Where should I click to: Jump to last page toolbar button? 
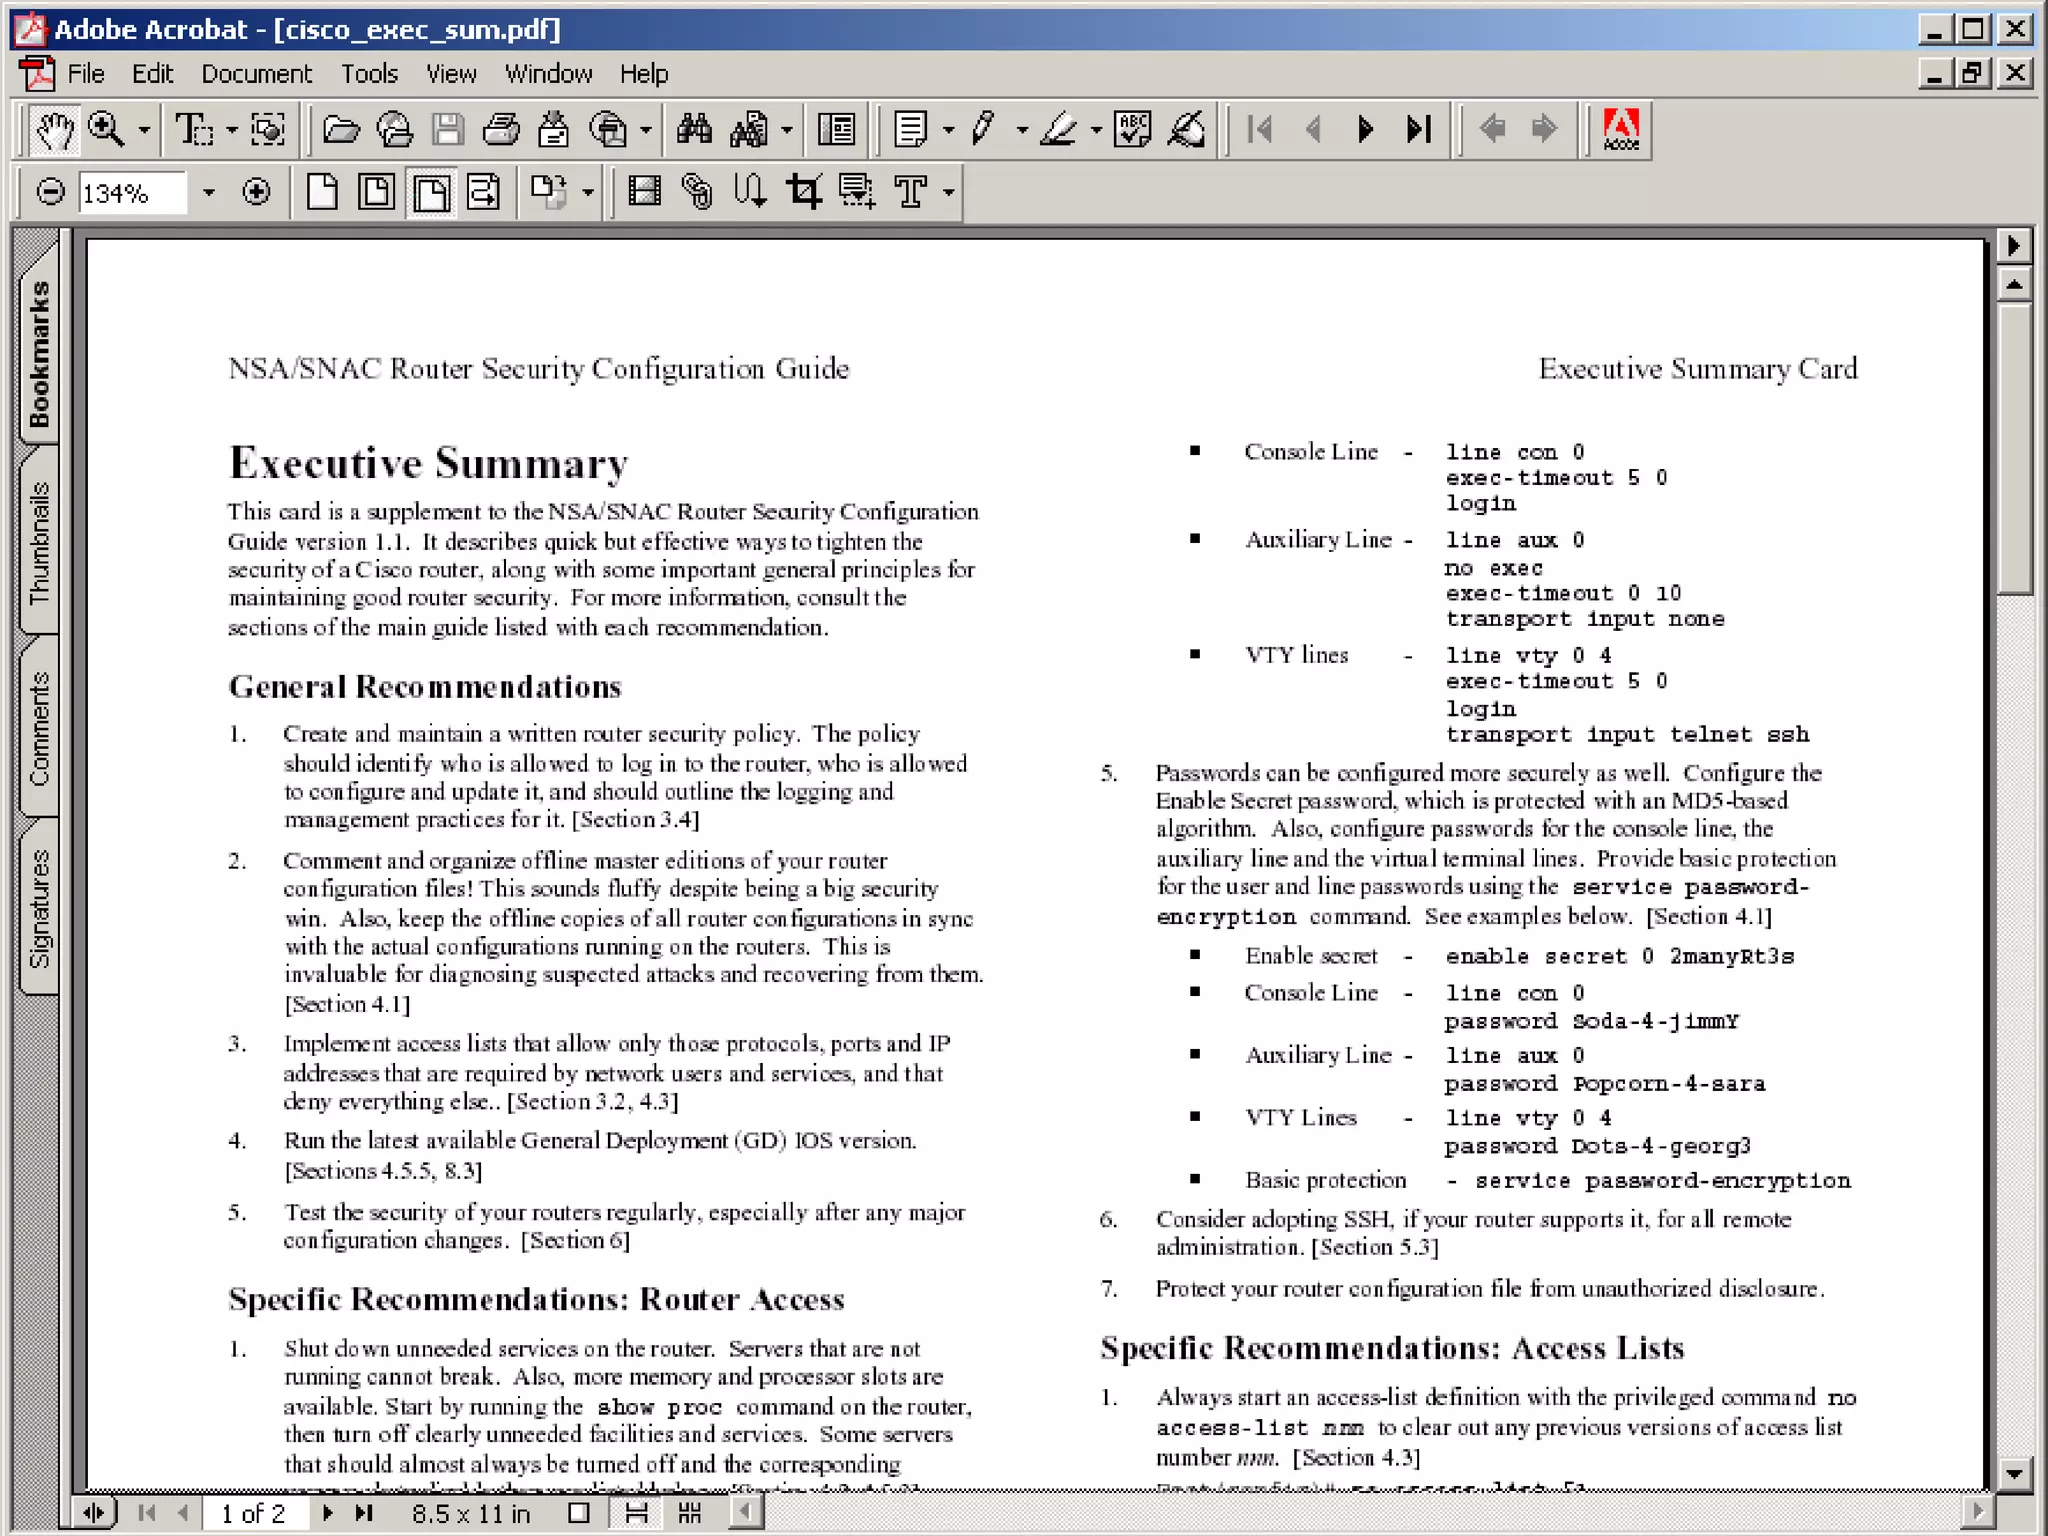coord(1419,130)
